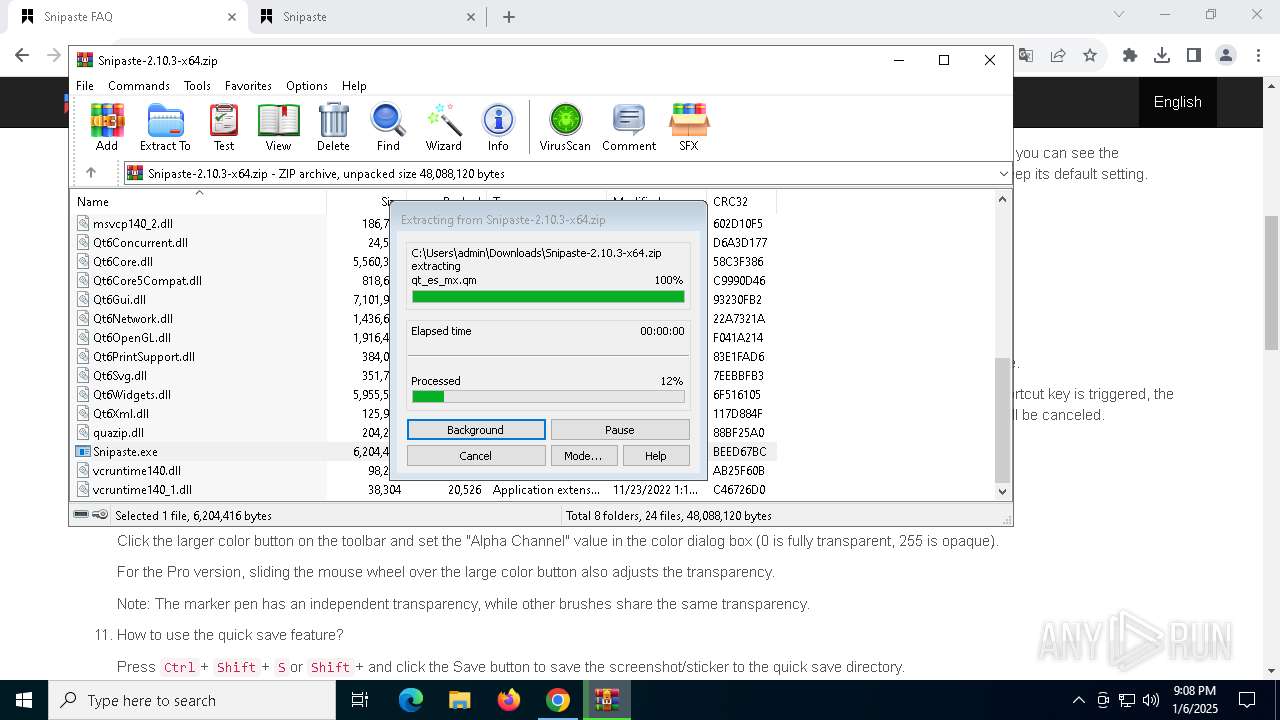Viewport: 1280px width, 720px height.
Task: Click the taskbar search box
Action: [192, 700]
